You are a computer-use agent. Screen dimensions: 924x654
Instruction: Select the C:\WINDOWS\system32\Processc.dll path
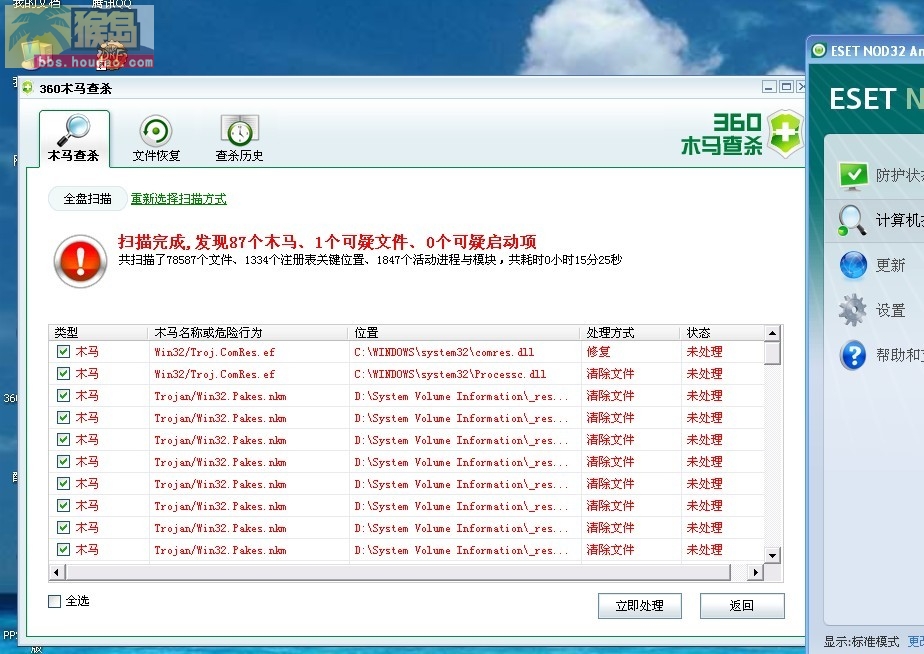coord(450,374)
